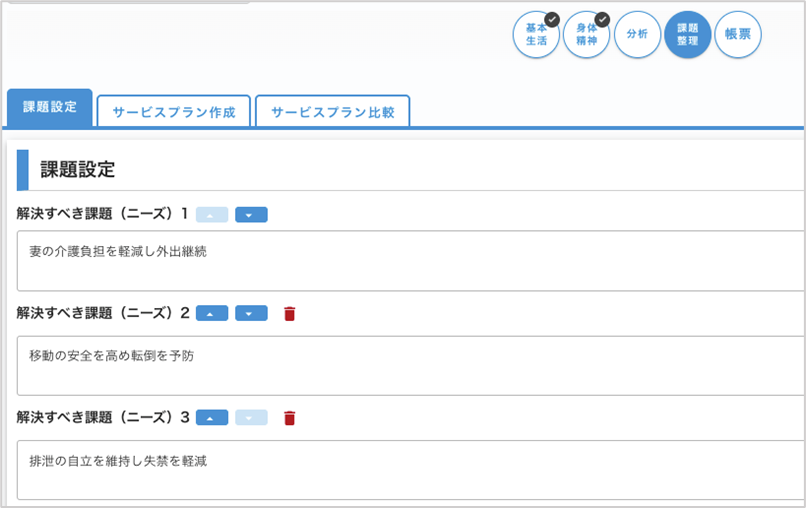Delete need 2 with red trash icon
806x508 pixels.
(290, 314)
